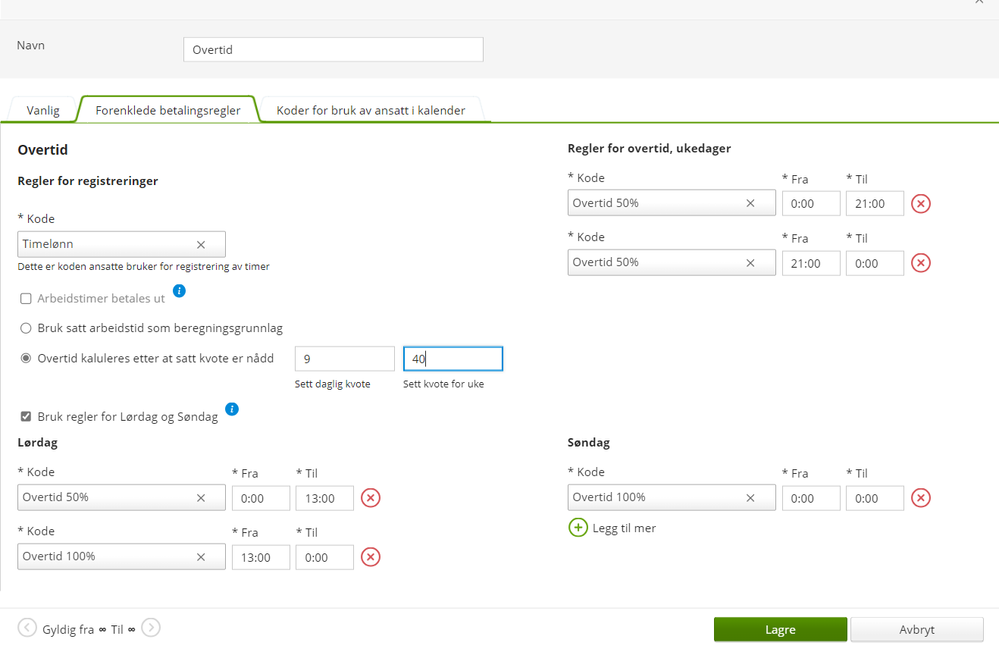Image resolution: width=999 pixels, height=649 pixels.
Task: Delete the Søndag Overtid 100% rule
Action: (921, 498)
